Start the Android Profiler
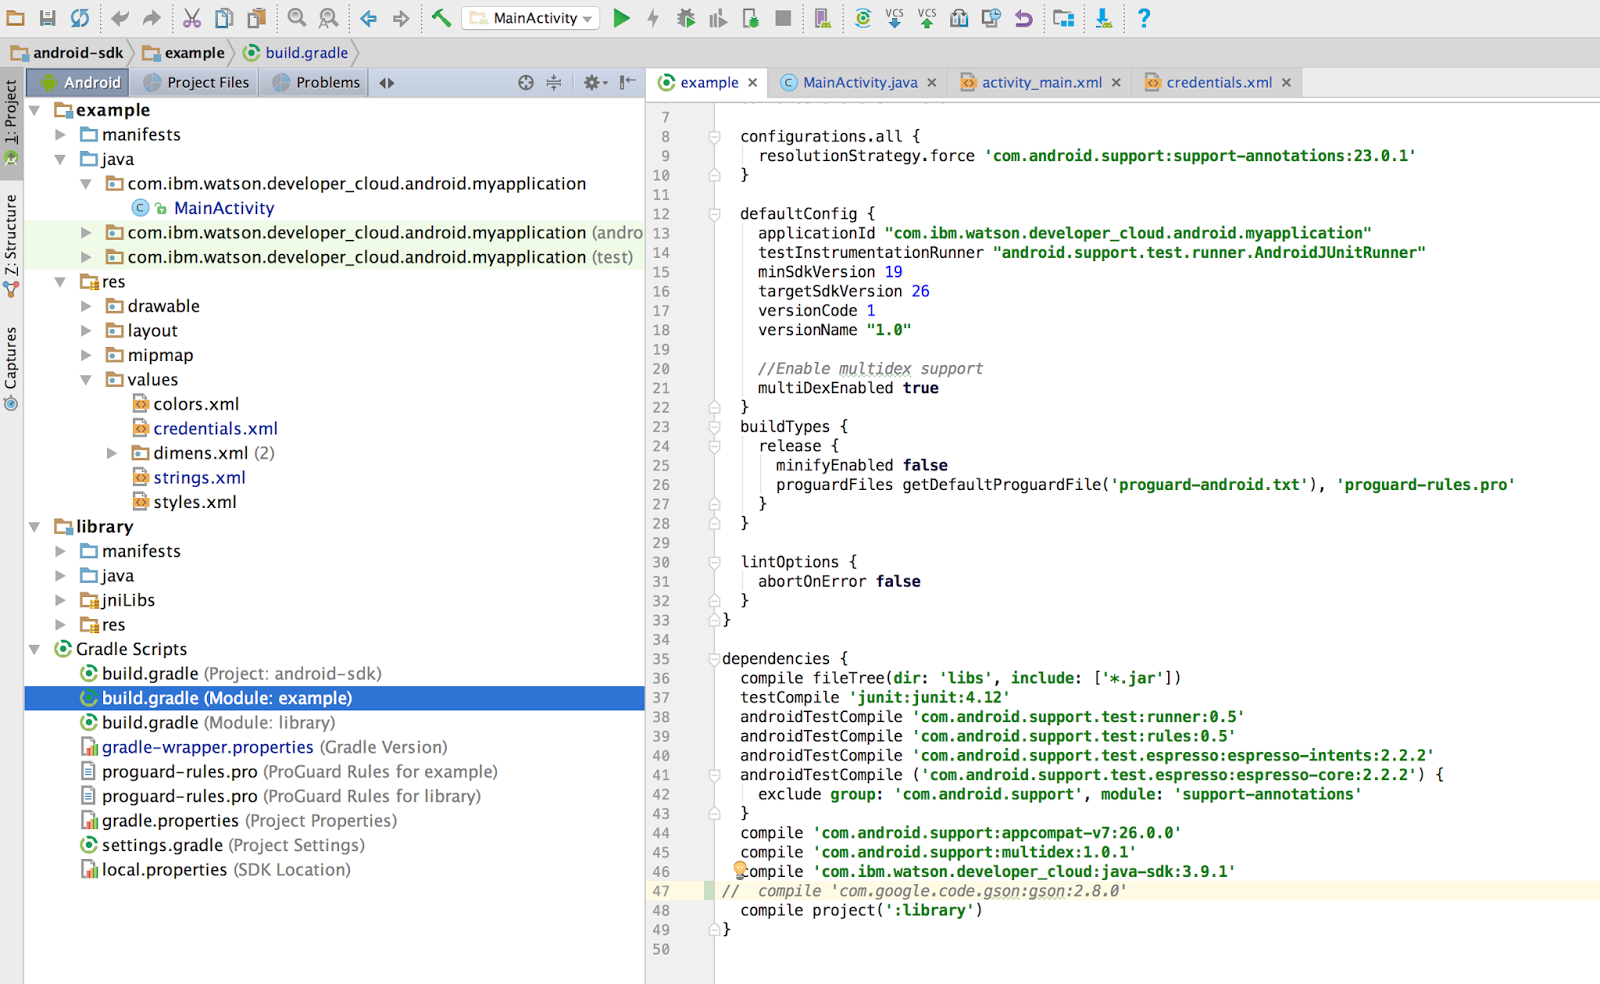 click(x=718, y=18)
